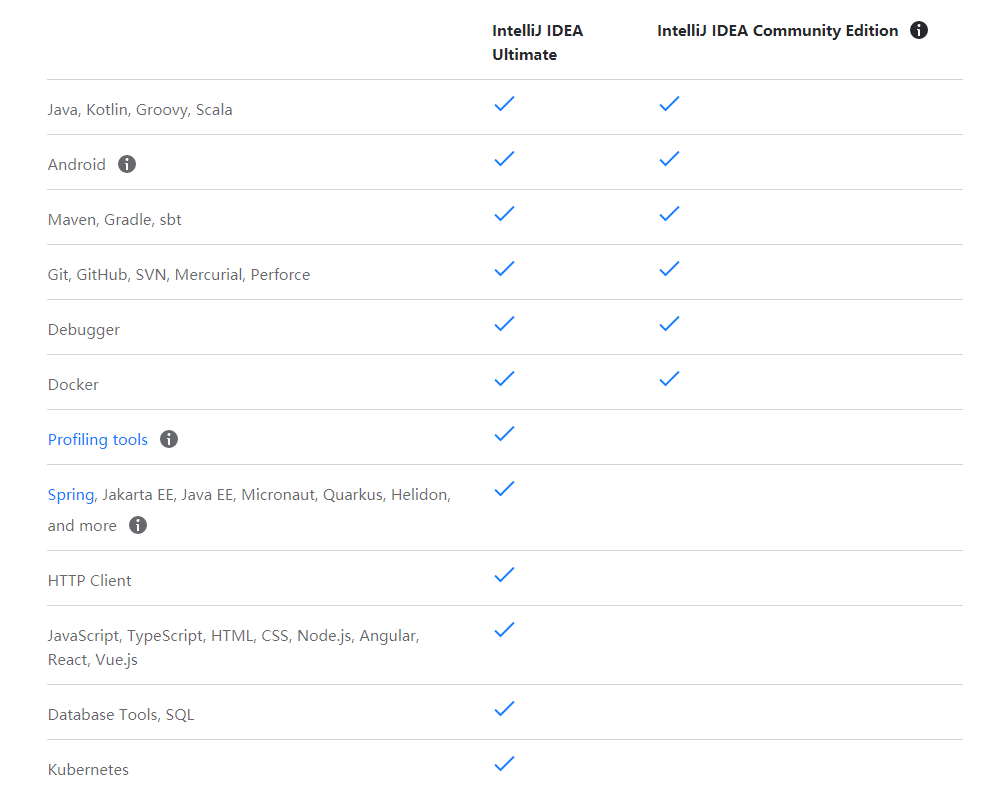Click Ultimate checkmark for HTTP Client
Screen dimensions: 999x796
click(505, 575)
